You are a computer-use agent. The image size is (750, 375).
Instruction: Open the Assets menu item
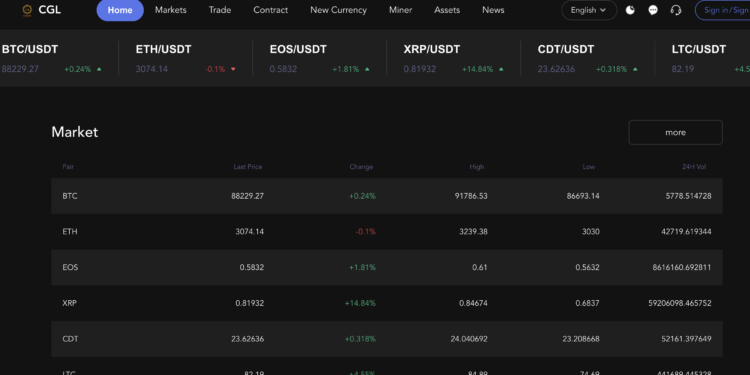(447, 10)
